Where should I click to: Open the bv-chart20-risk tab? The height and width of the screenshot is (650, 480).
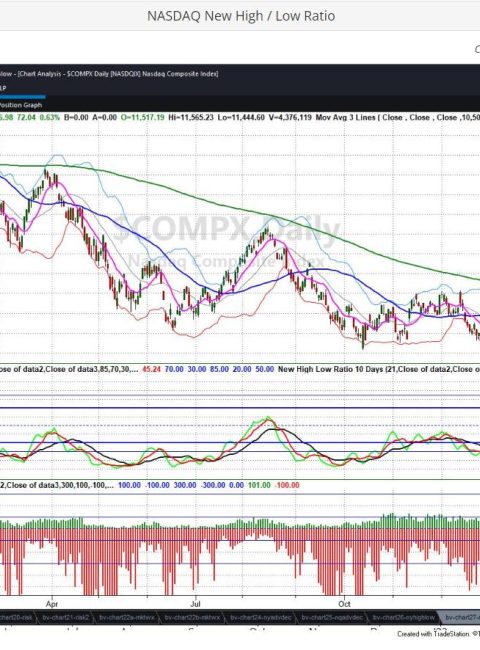coord(16,618)
